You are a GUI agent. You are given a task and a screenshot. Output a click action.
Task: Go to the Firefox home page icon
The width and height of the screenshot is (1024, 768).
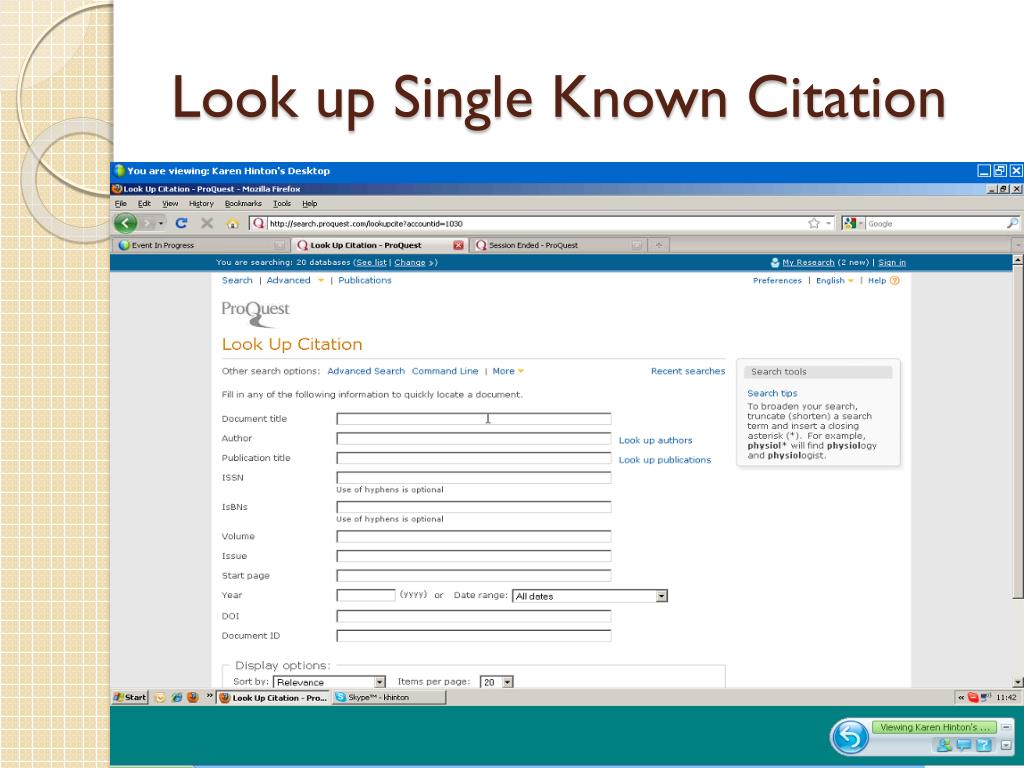(232, 223)
